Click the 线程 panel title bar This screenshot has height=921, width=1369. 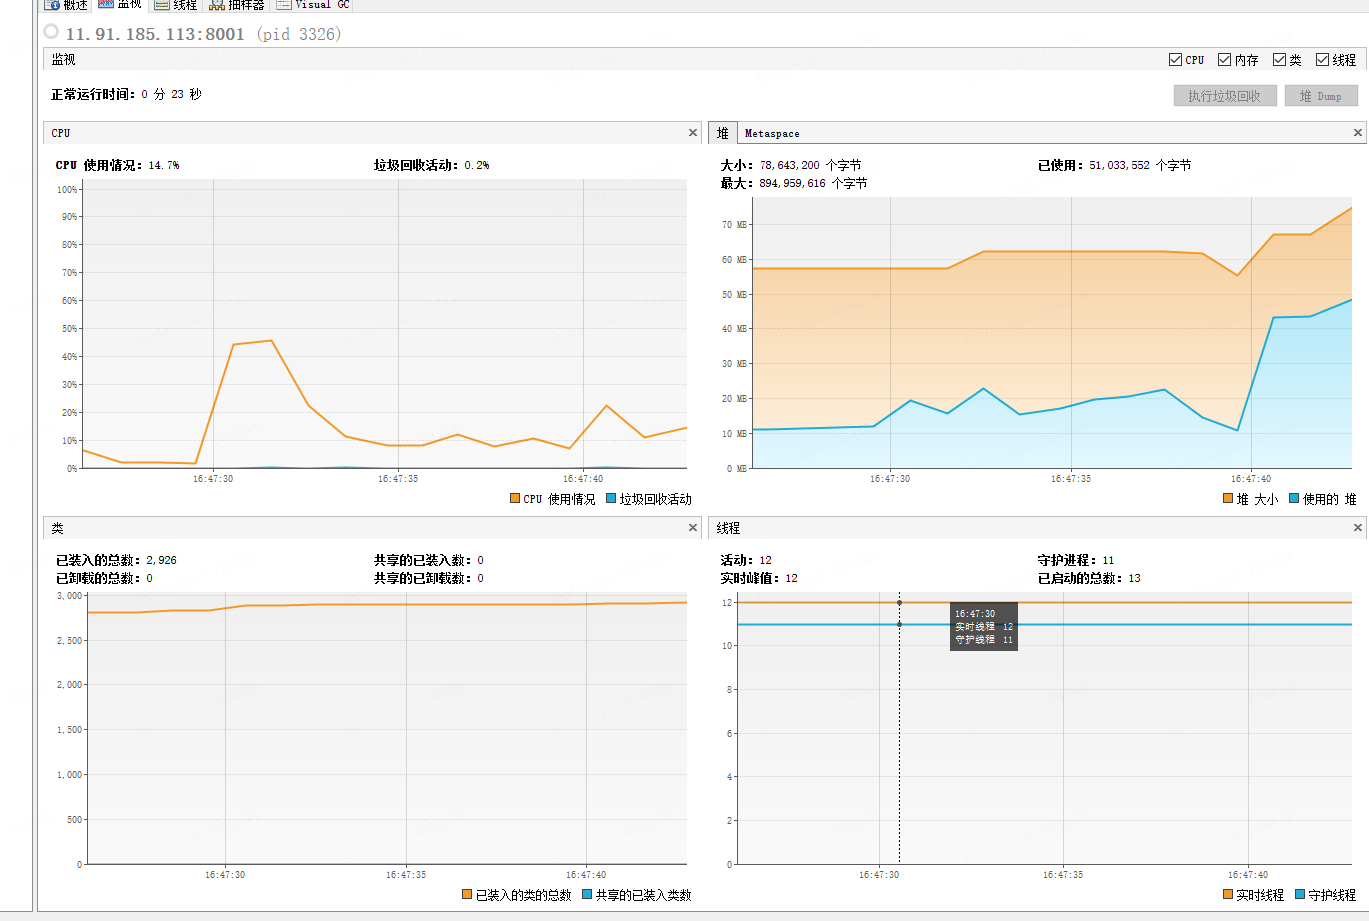(1037, 527)
